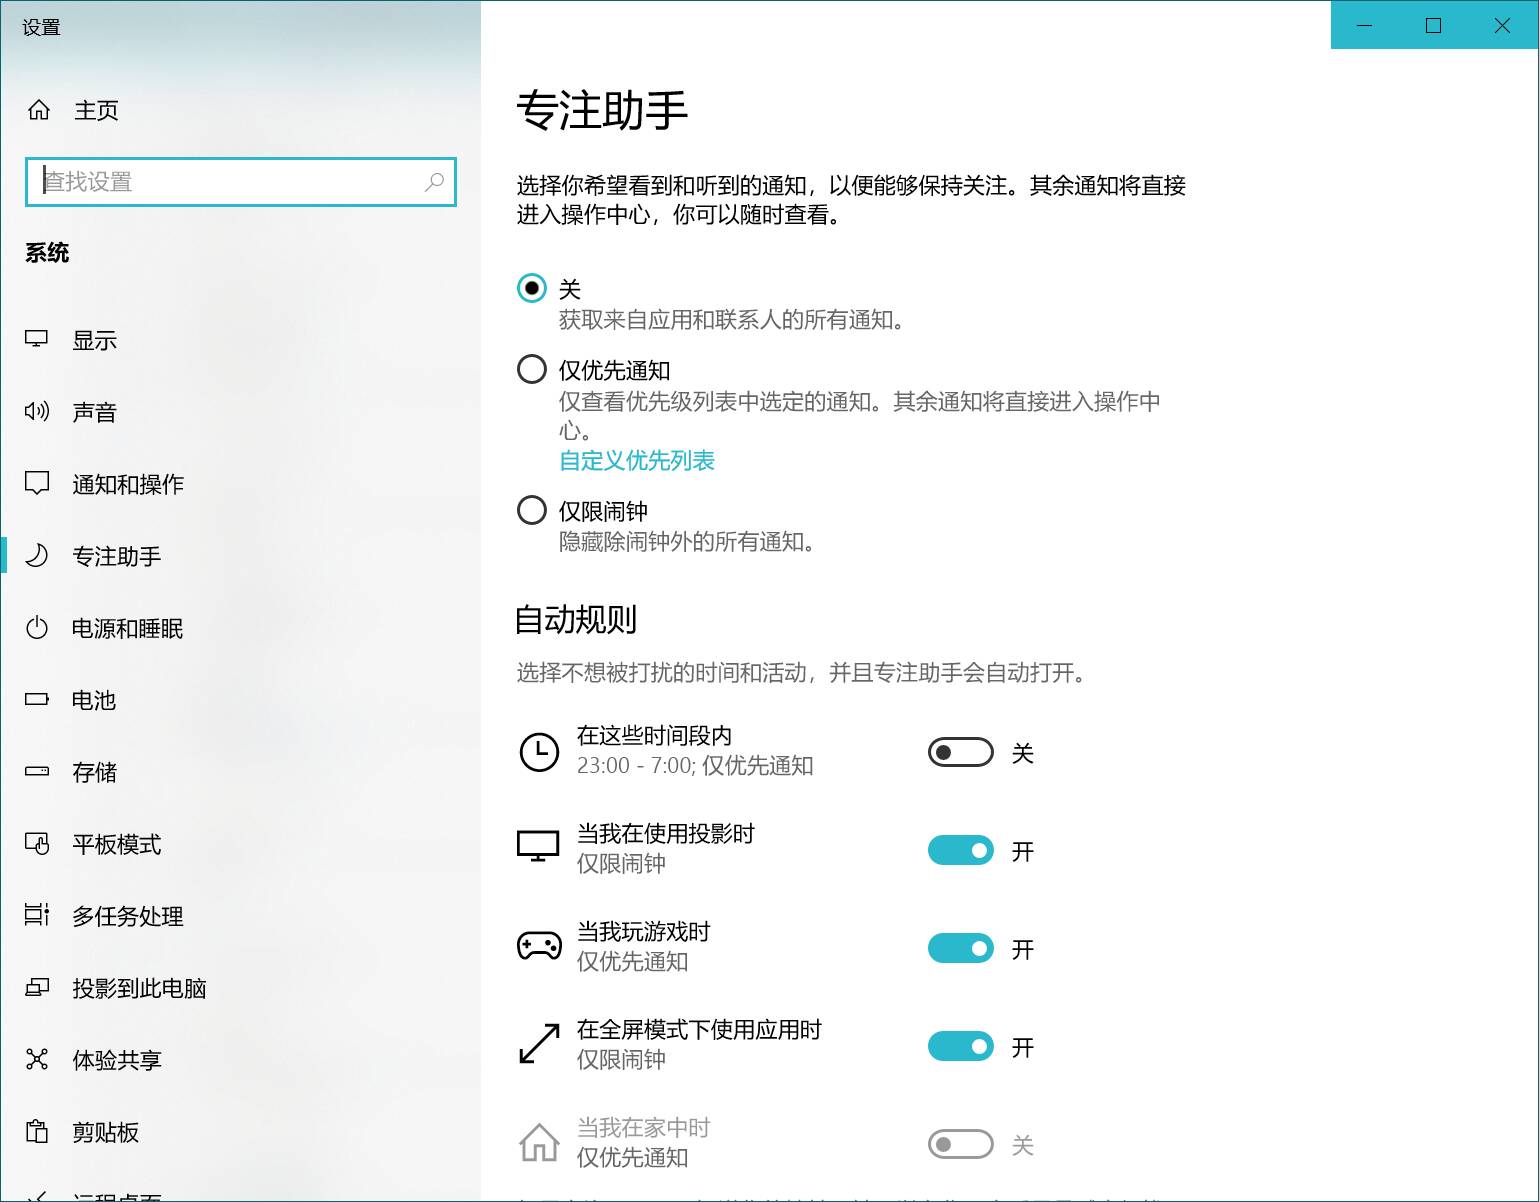Click the magnifier icon in search box
The height and width of the screenshot is (1202, 1539).
click(434, 182)
